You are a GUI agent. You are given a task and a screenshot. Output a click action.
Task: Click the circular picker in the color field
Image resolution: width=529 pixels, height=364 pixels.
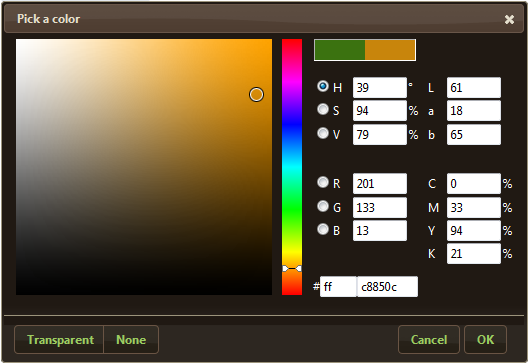click(256, 94)
